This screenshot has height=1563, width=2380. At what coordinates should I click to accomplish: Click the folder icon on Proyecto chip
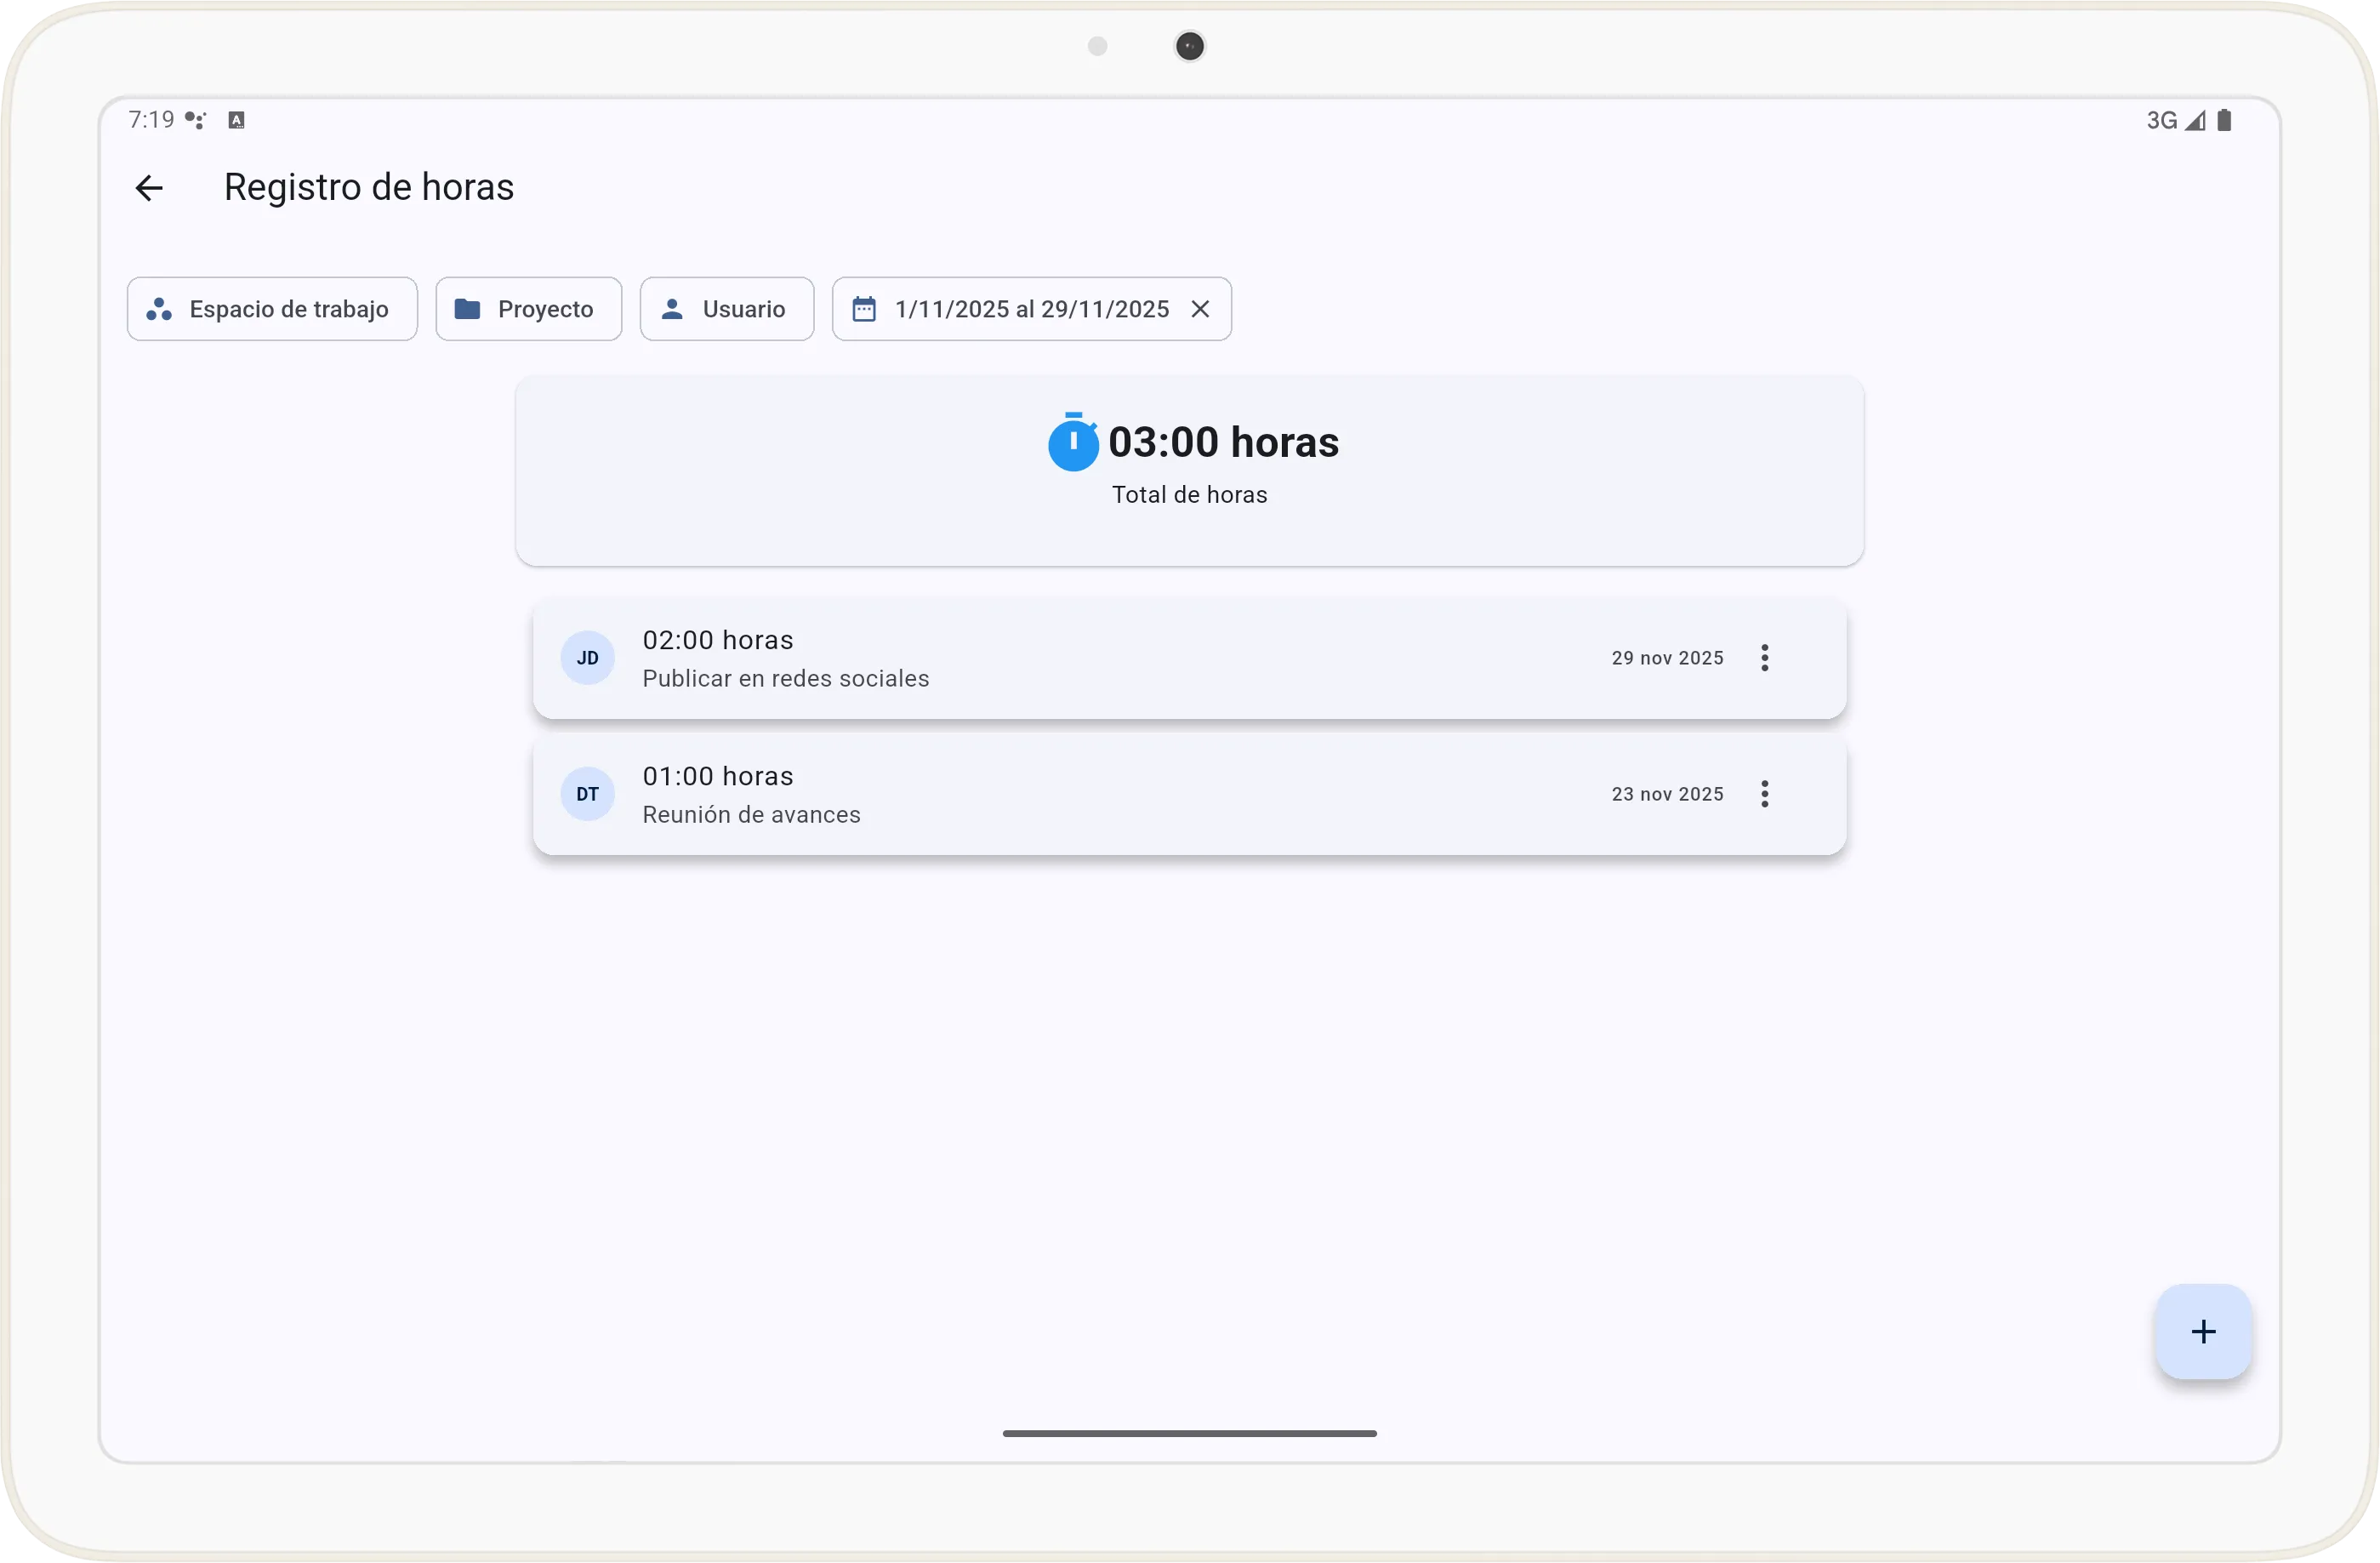pos(467,309)
